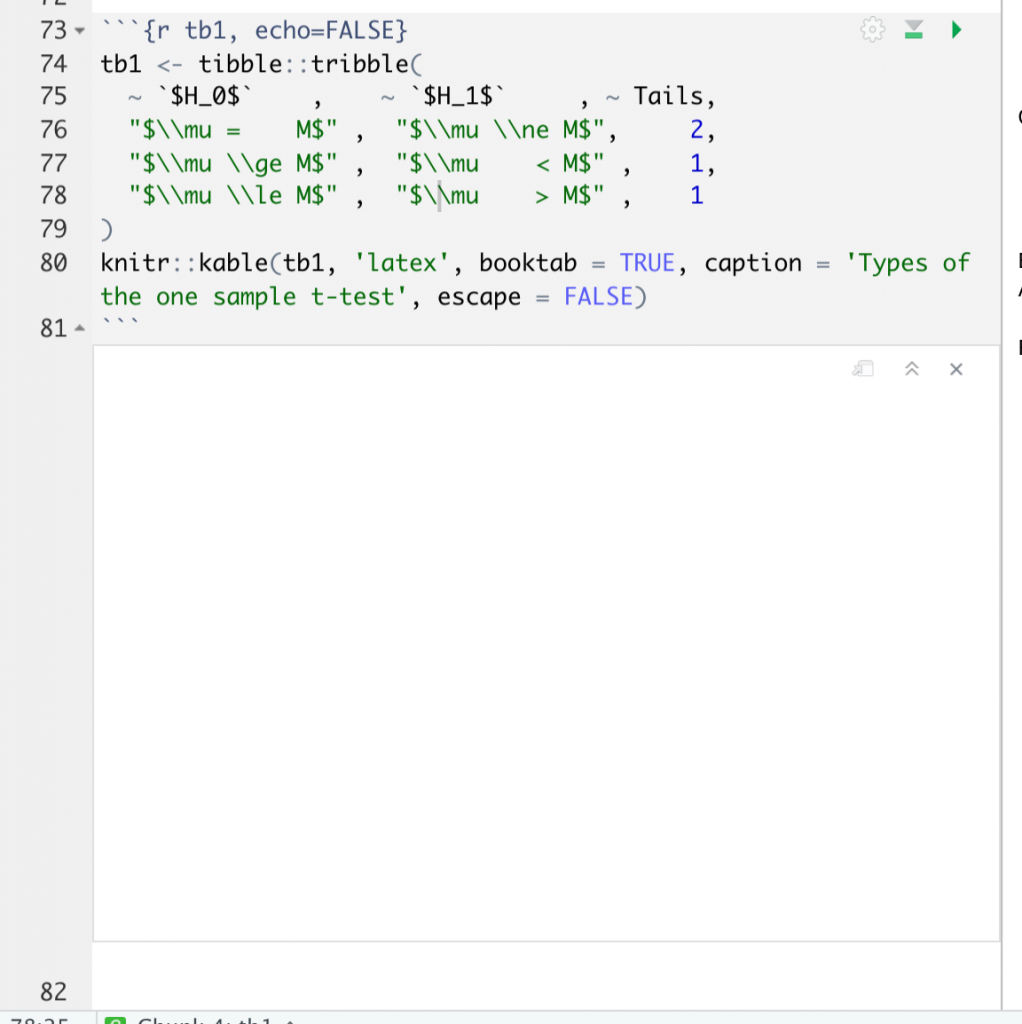This screenshot has height=1024, width=1022.
Task: Click line number 80 in gutter
Action: [x=52, y=263]
